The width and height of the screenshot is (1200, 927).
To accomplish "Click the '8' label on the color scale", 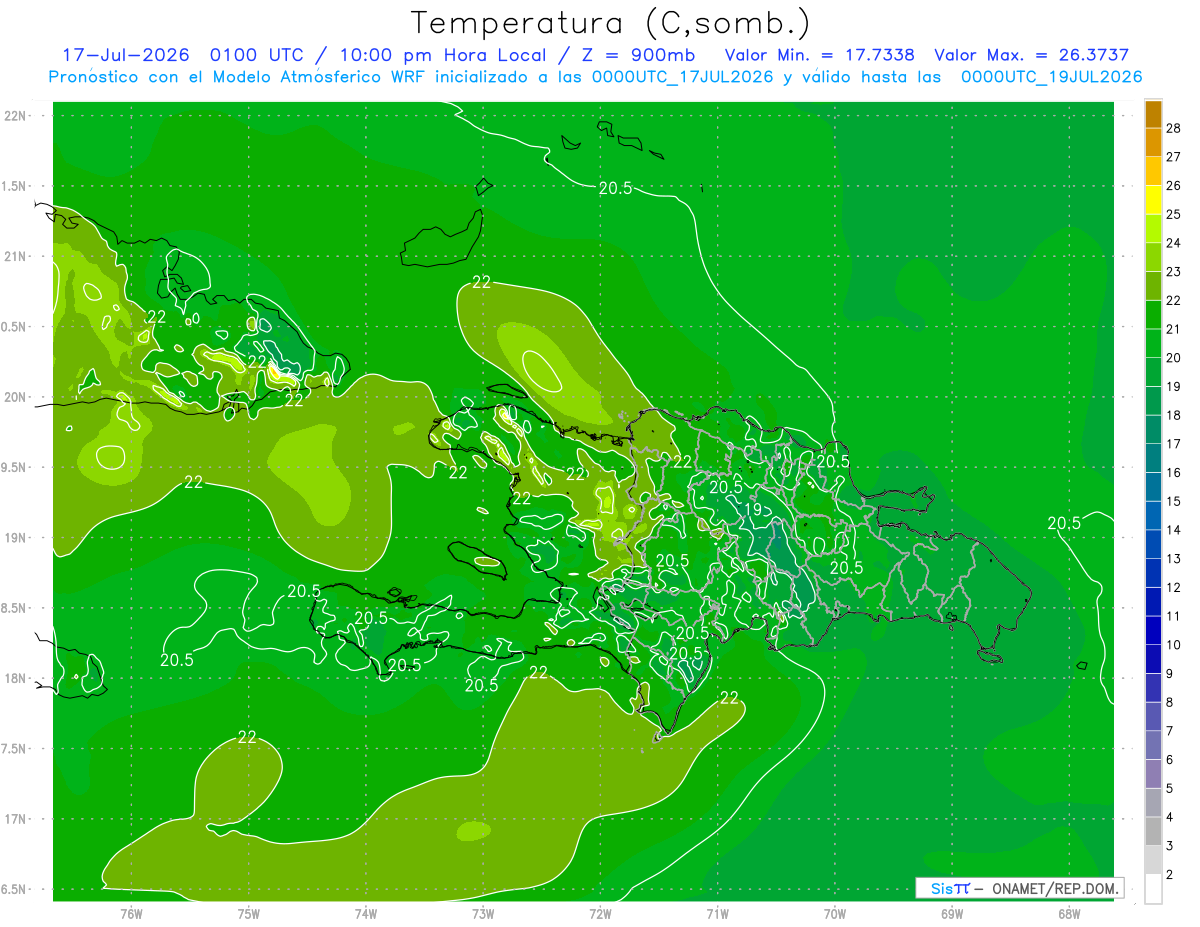I will (1170, 703).
